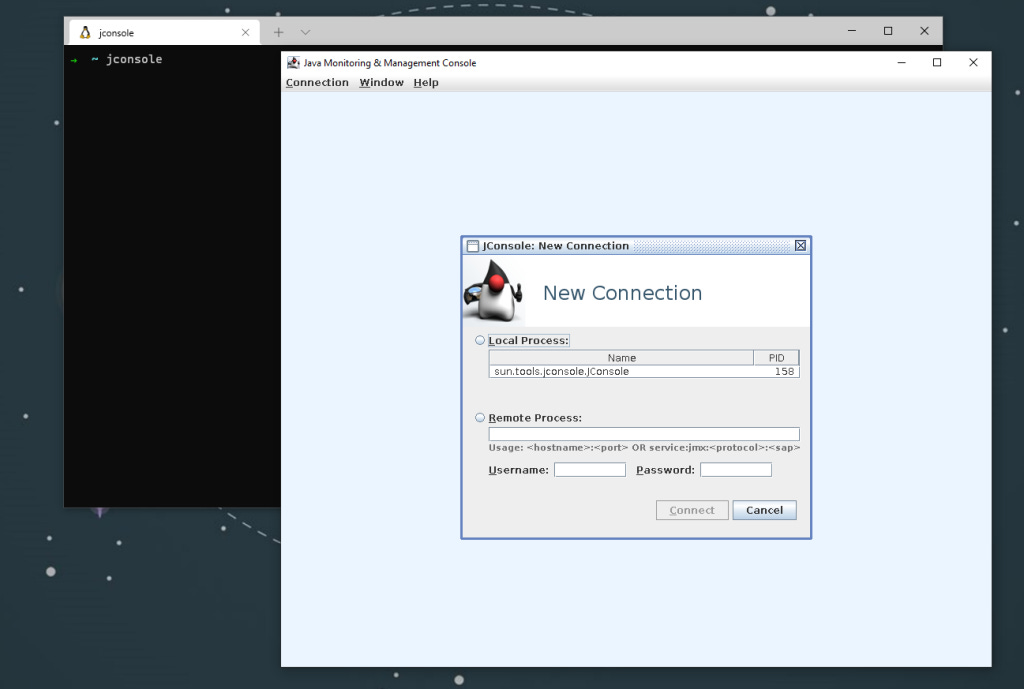1024x689 pixels.
Task: Click the Java icon in console title bar
Action: point(293,63)
